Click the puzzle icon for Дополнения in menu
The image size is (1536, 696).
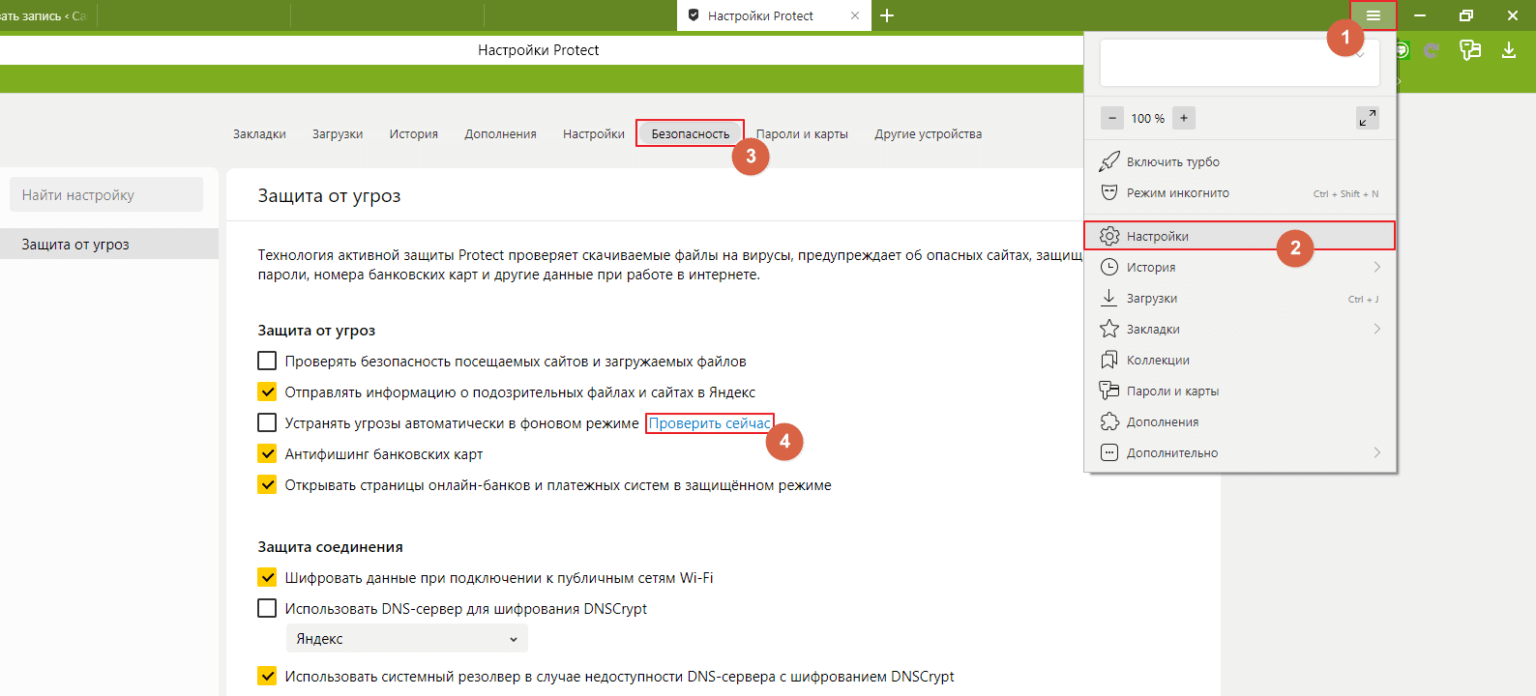pyautogui.click(x=1109, y=422)
